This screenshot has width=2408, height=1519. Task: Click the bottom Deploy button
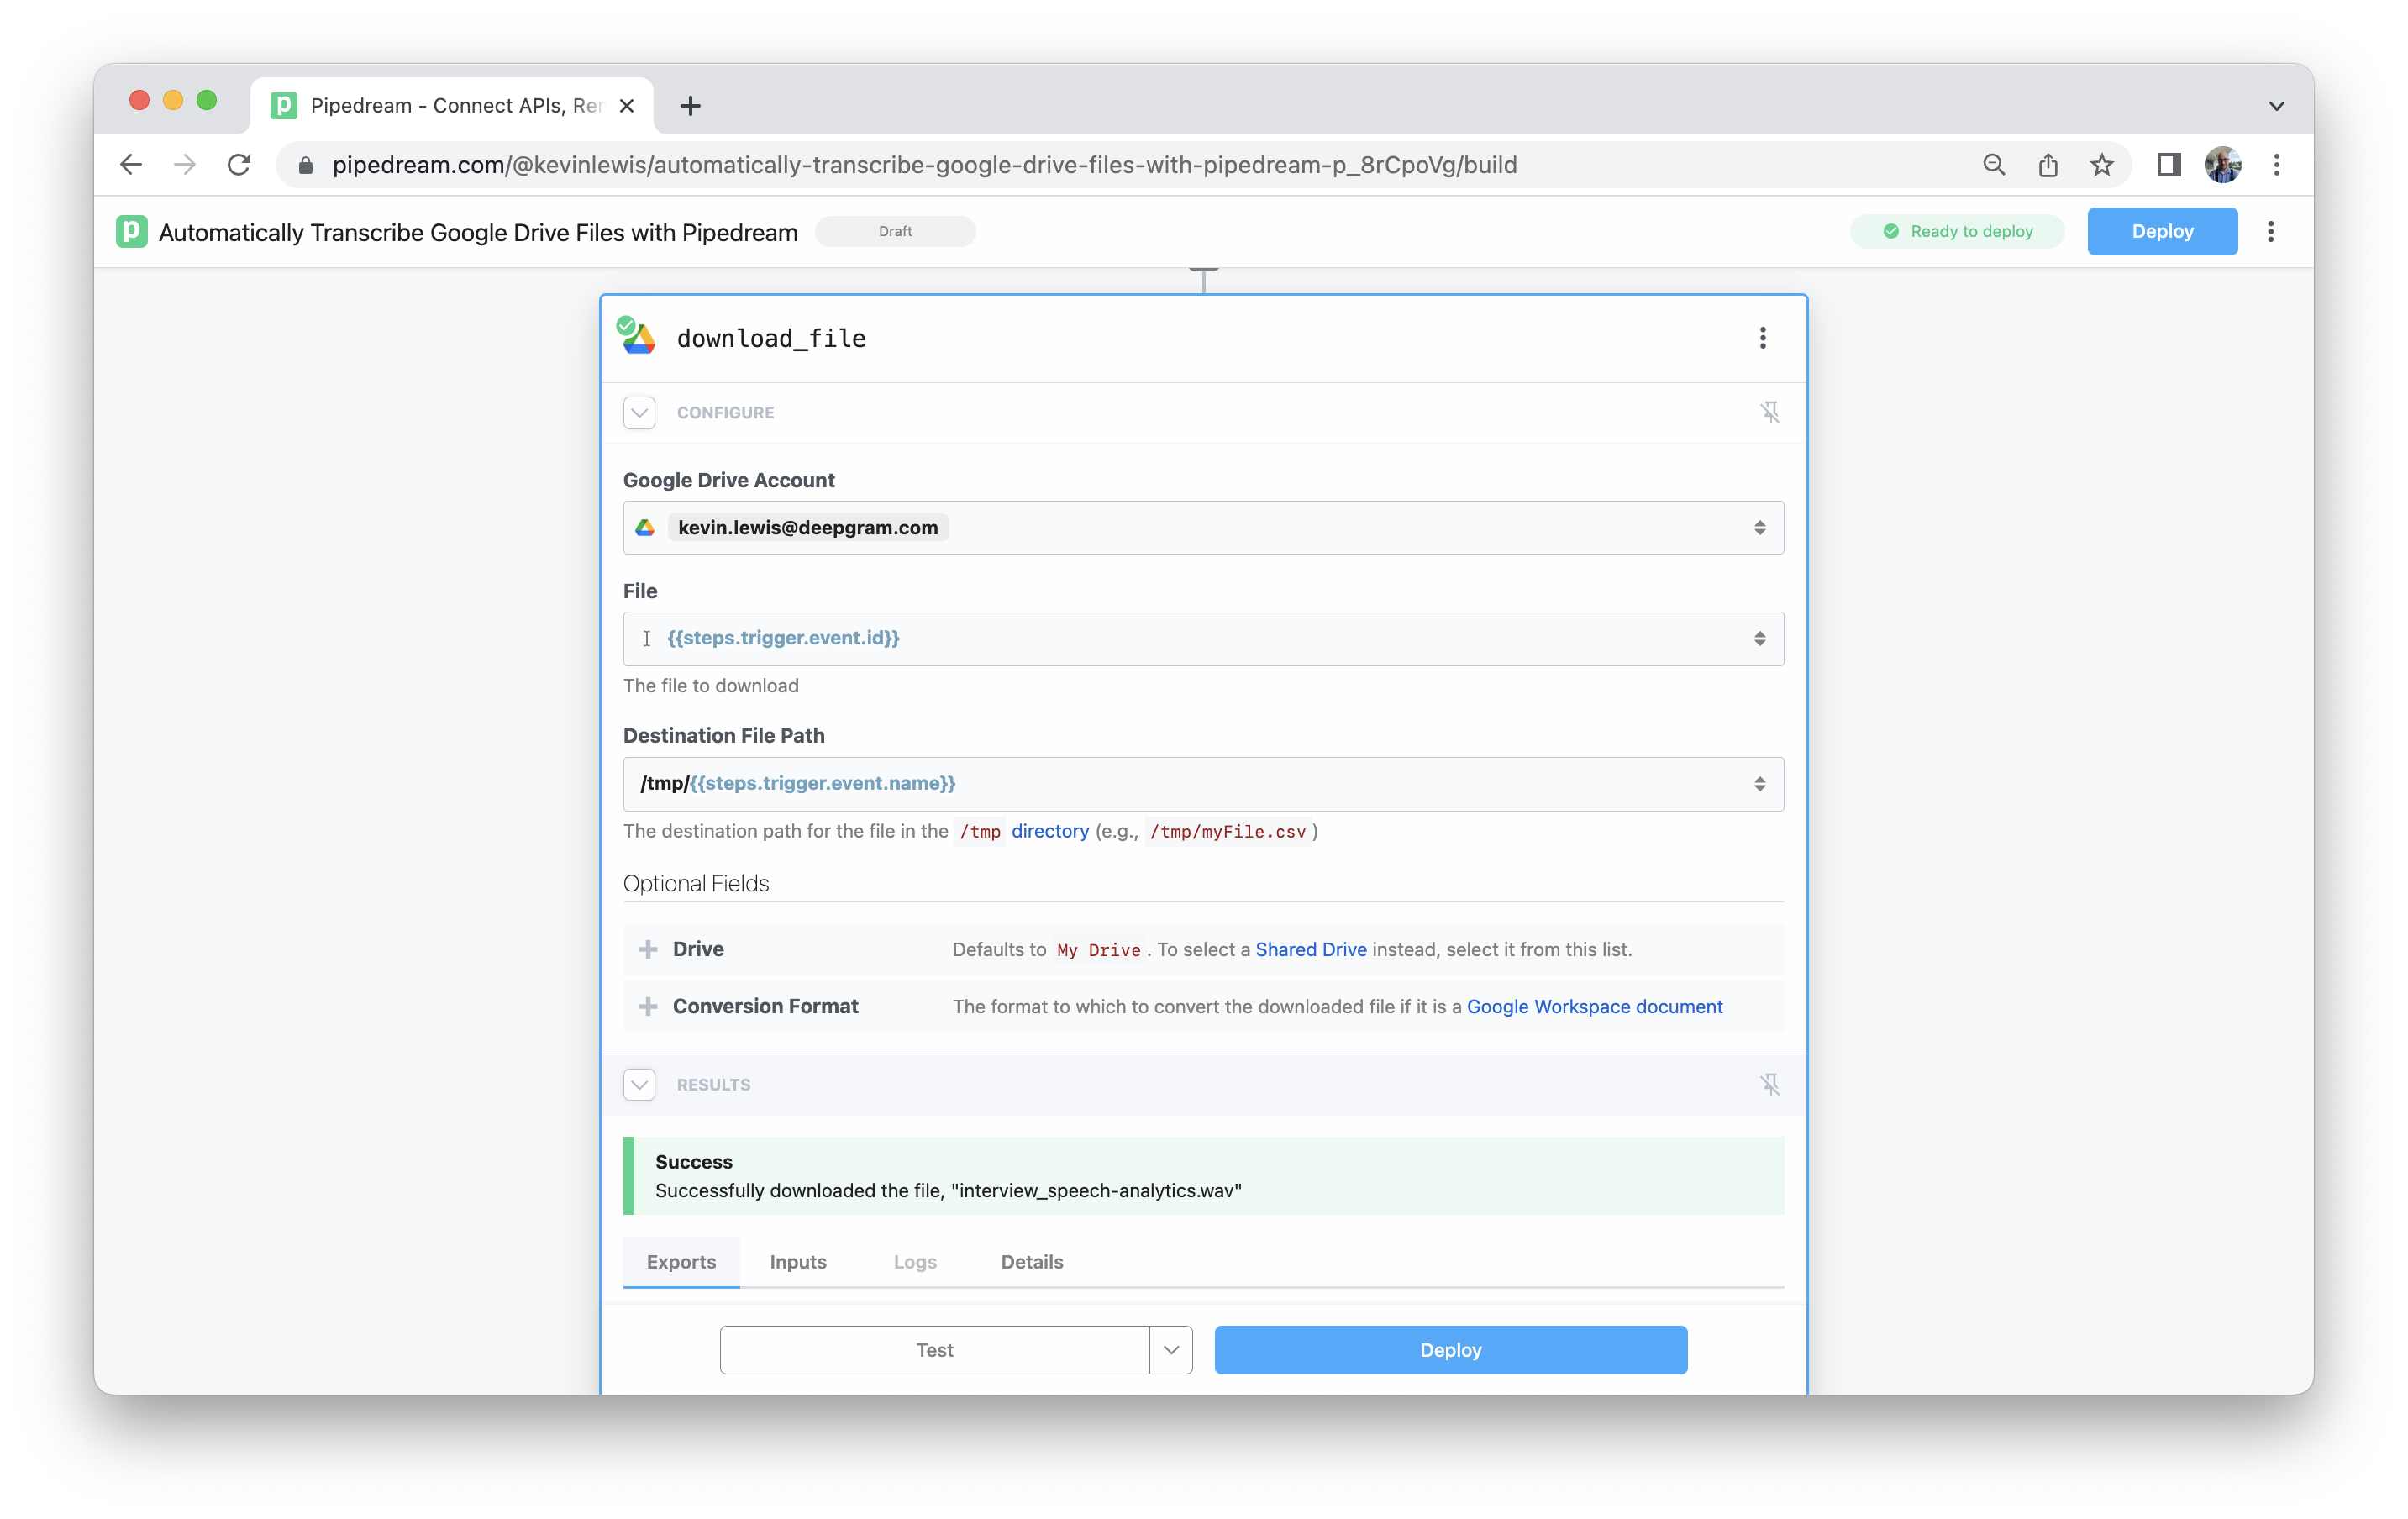(1451, 1350)
